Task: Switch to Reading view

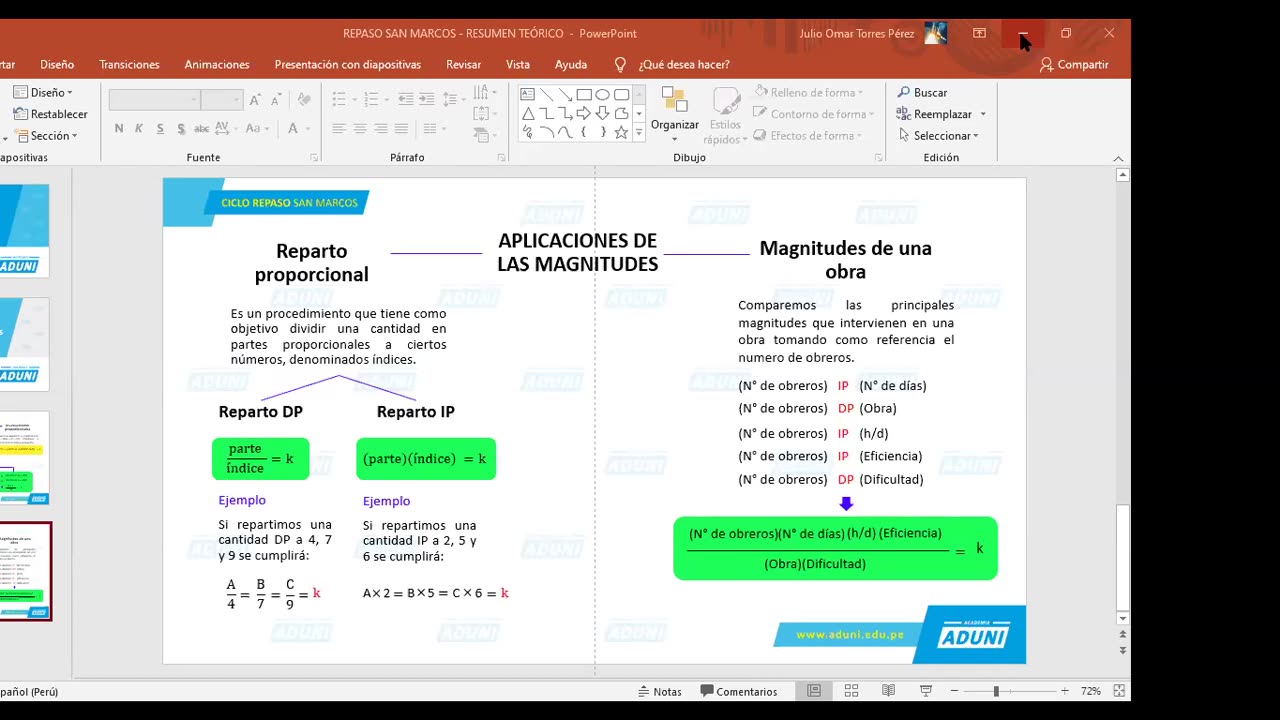Action: click(x=888, y=691)
